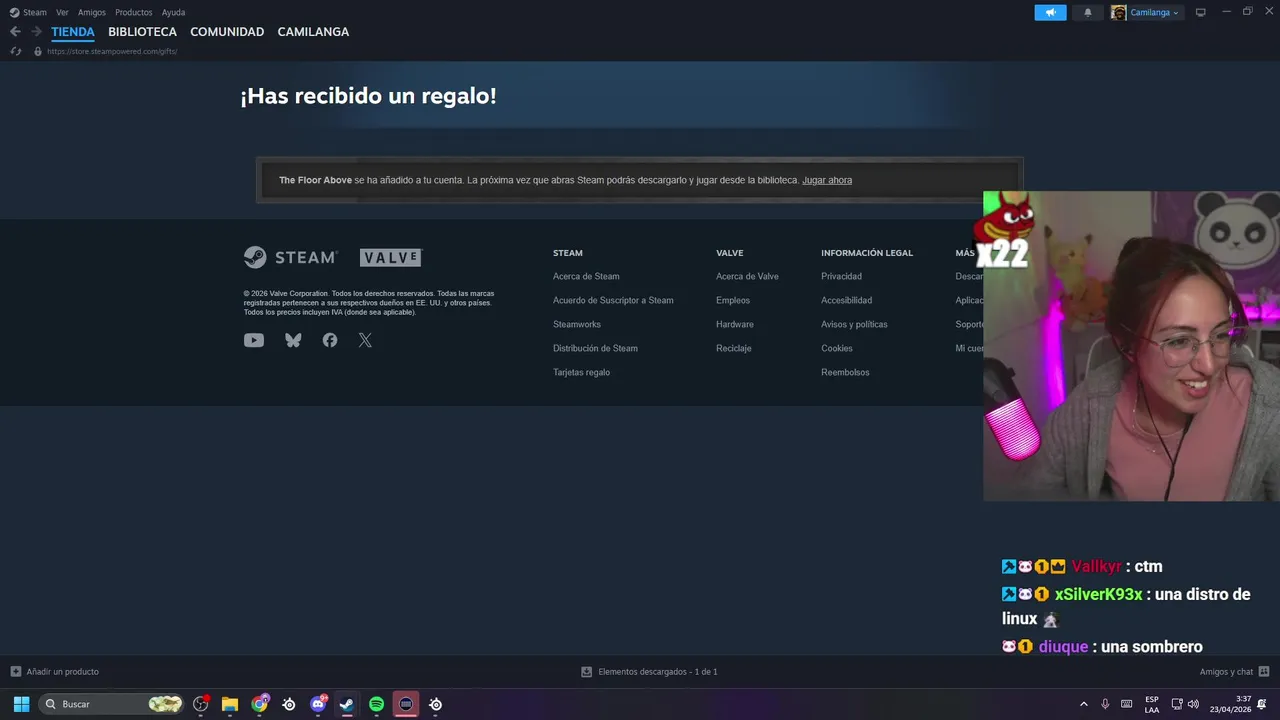
Task: Open the YouTube social icon
Action: point(254,340)
